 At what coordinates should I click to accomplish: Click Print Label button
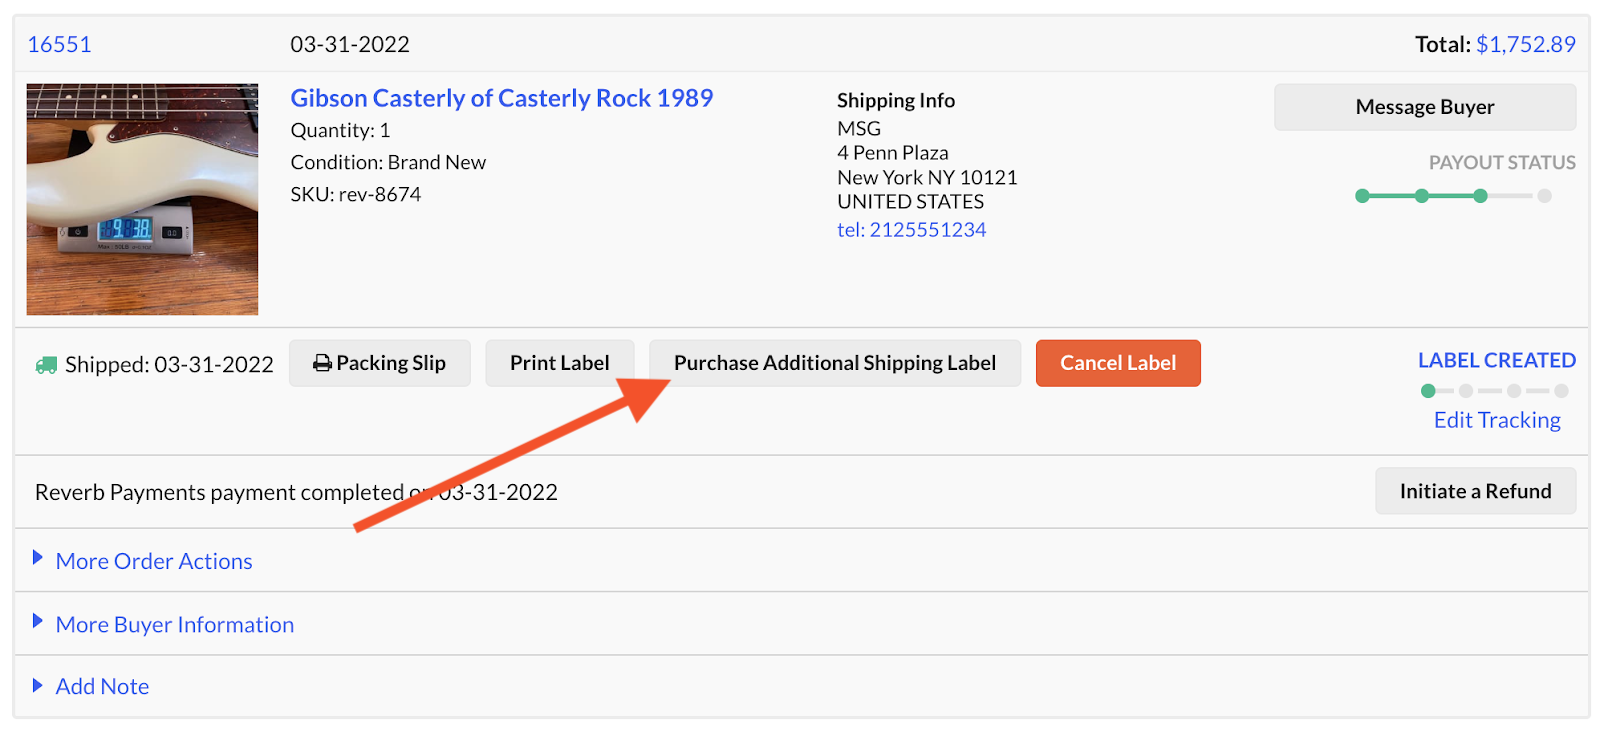pos(559,363)
